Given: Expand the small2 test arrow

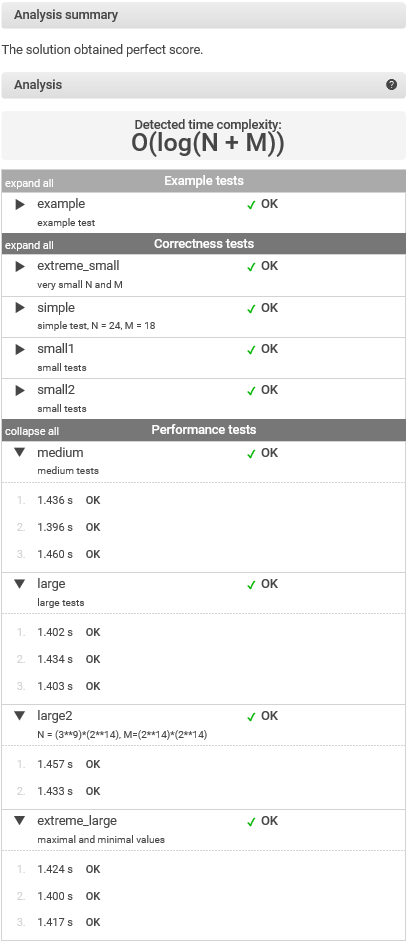Looking at the screenshot, I should pos(20,390).
